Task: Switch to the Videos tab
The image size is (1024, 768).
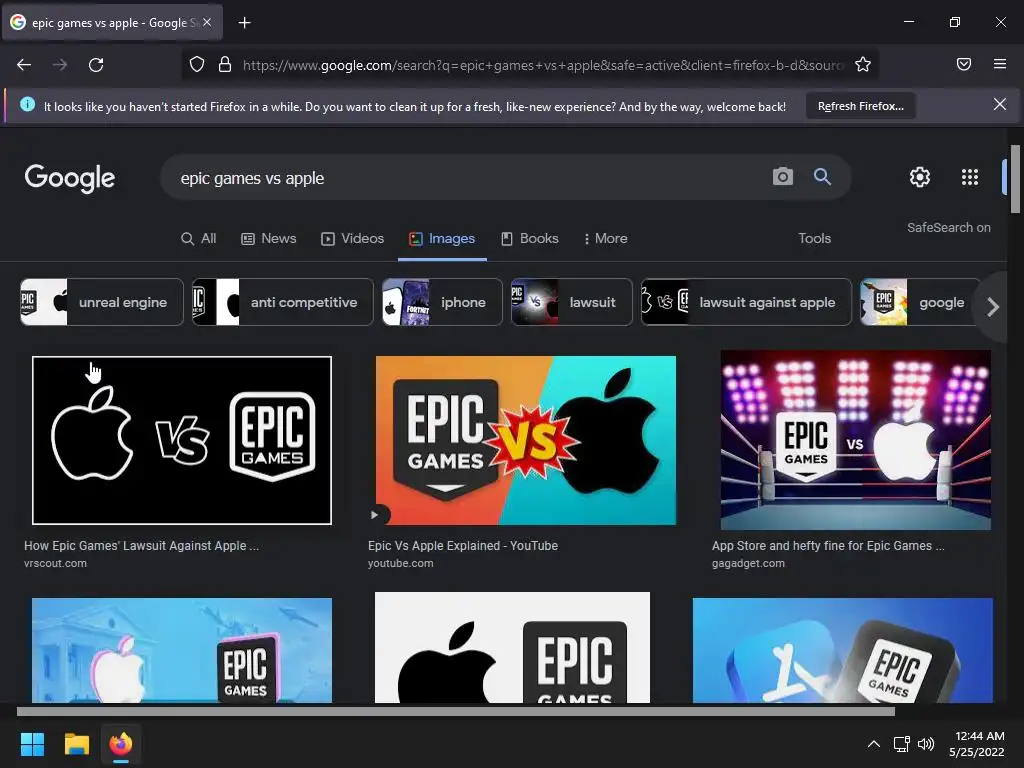Action: pos(353,238)
